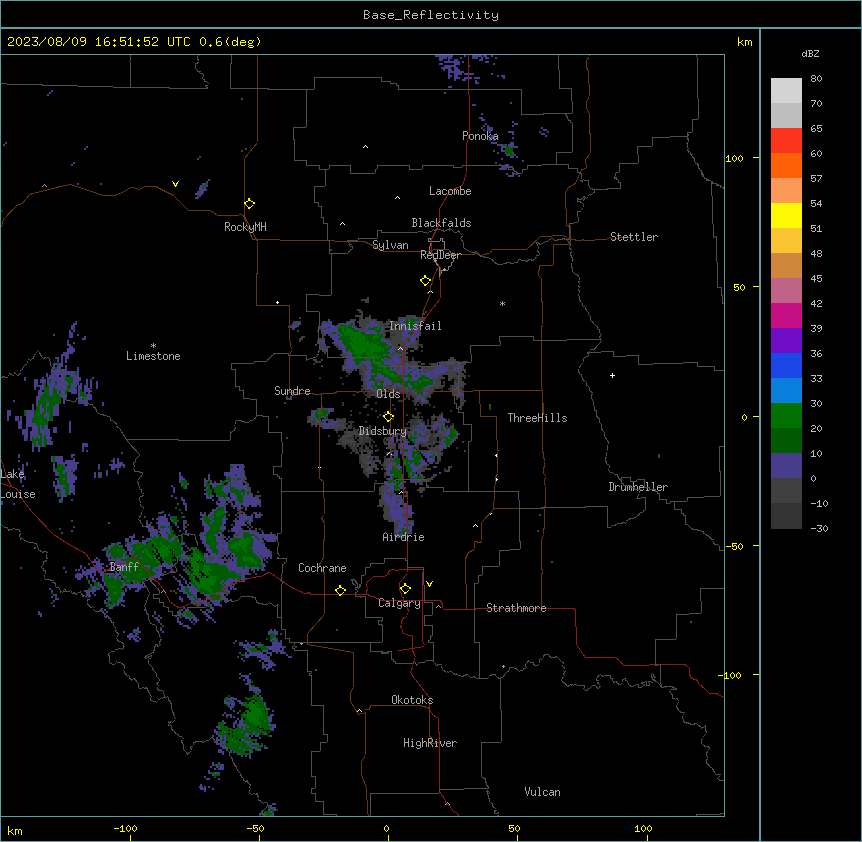This screenshot has height=842, width=862.
Task: Click the asterisk marker east of RedDeer
Action: [x=502, y=304]
